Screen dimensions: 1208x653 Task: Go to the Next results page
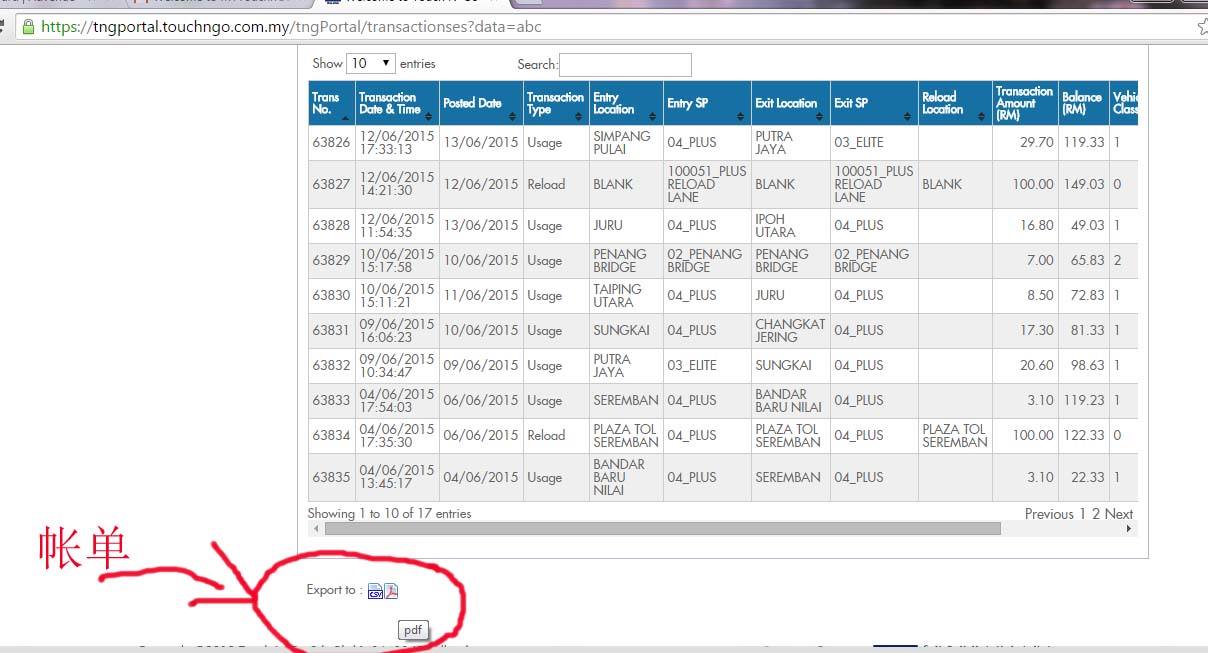click(1119, 513)
